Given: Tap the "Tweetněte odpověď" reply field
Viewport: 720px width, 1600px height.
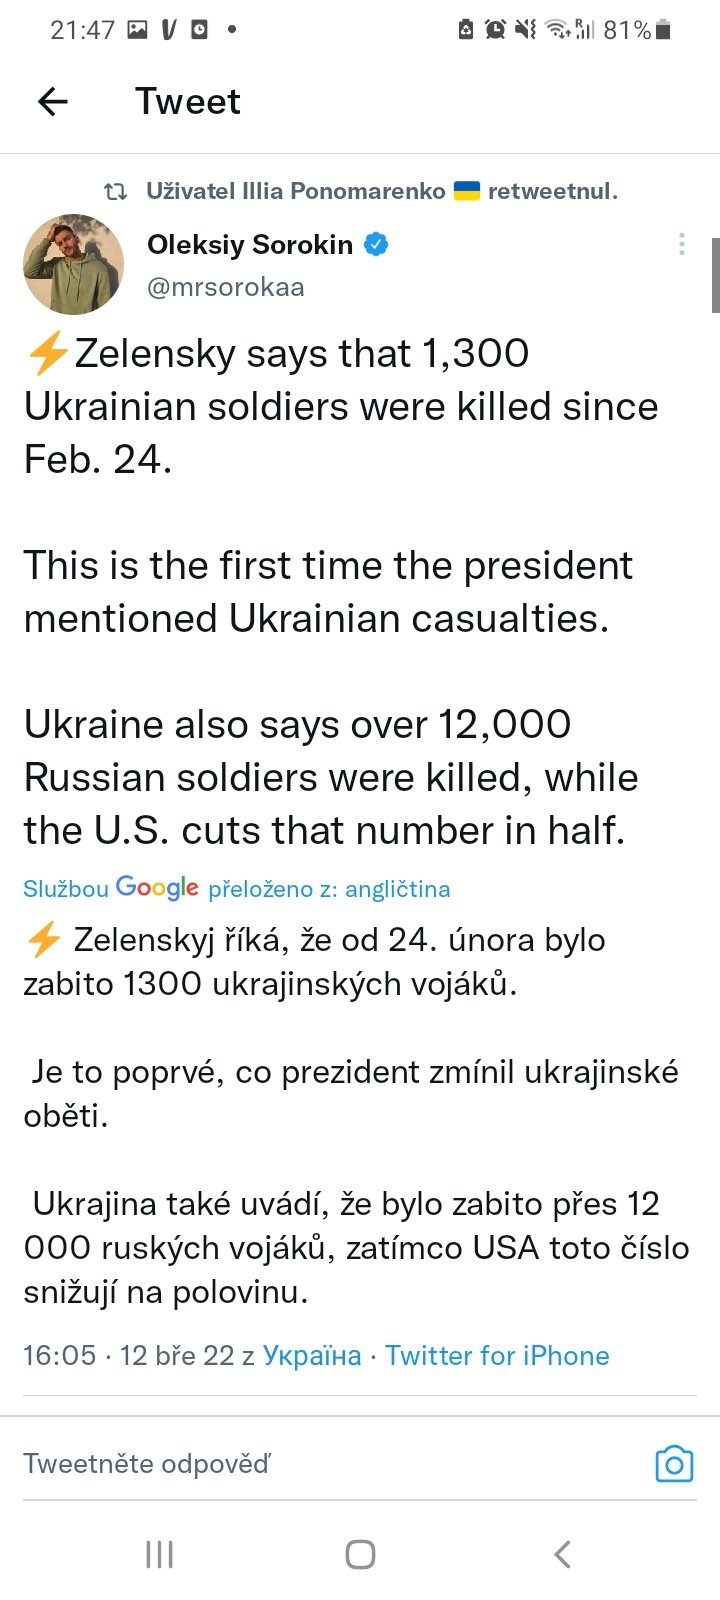Looking at the screenshot, I should [x=300, y=1464].
